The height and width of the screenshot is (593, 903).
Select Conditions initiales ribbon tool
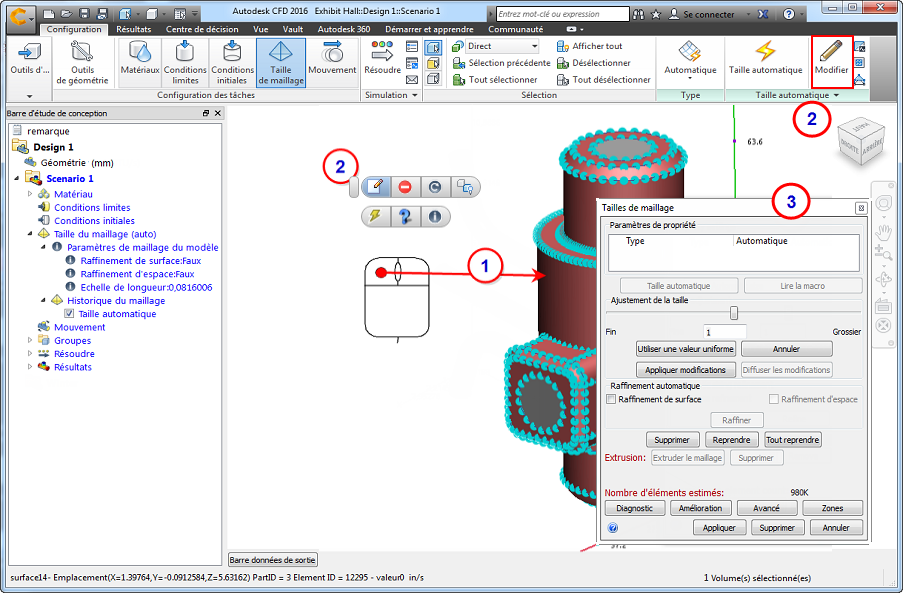click(232, 63)
